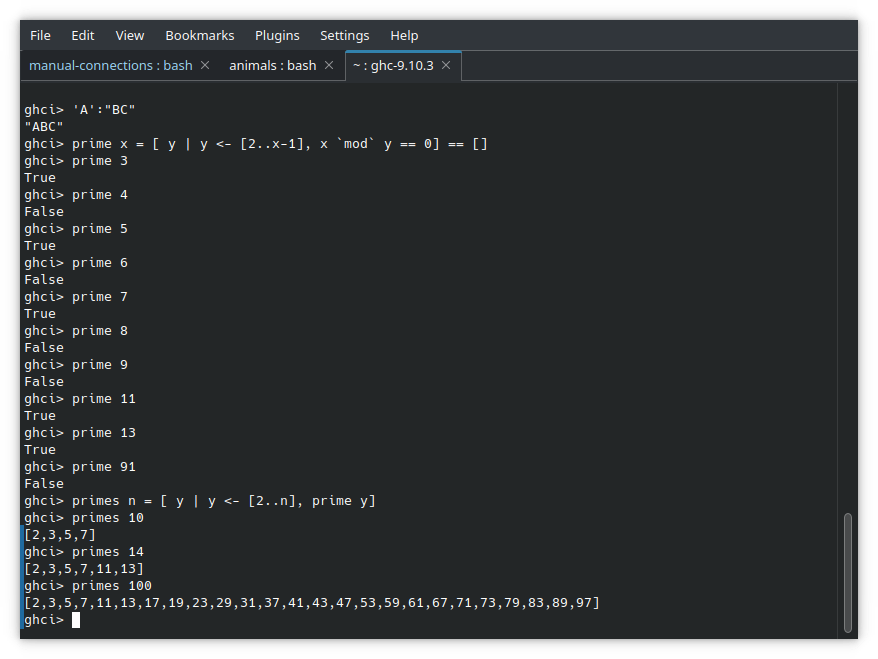Click the command 'prime 4'
878x659 pixels.
(100, 195)
